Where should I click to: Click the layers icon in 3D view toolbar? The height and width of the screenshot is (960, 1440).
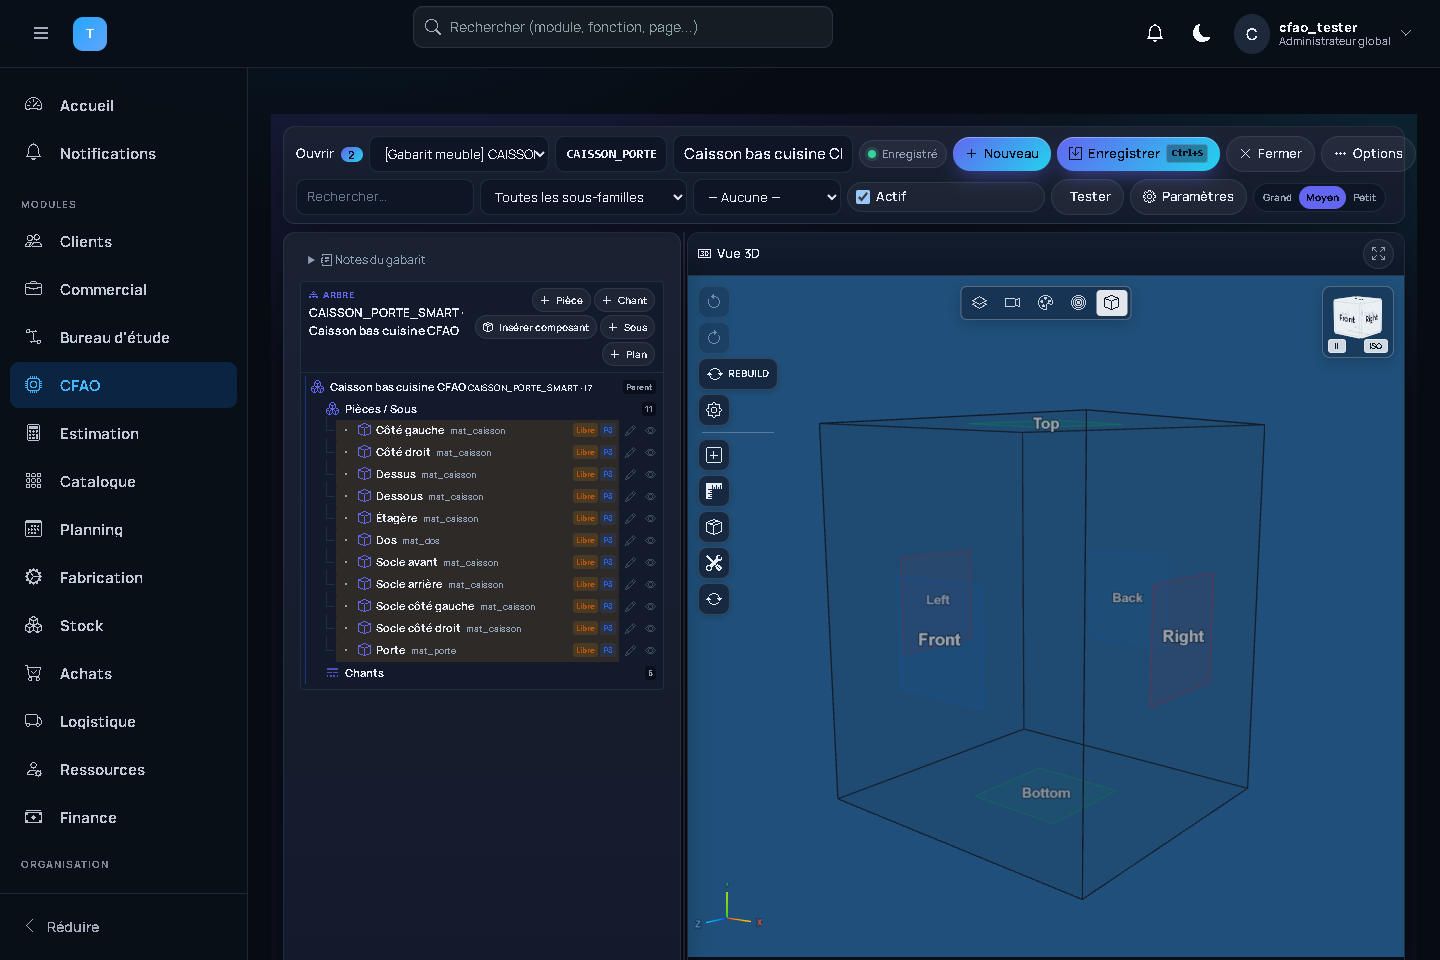[979, 303]
